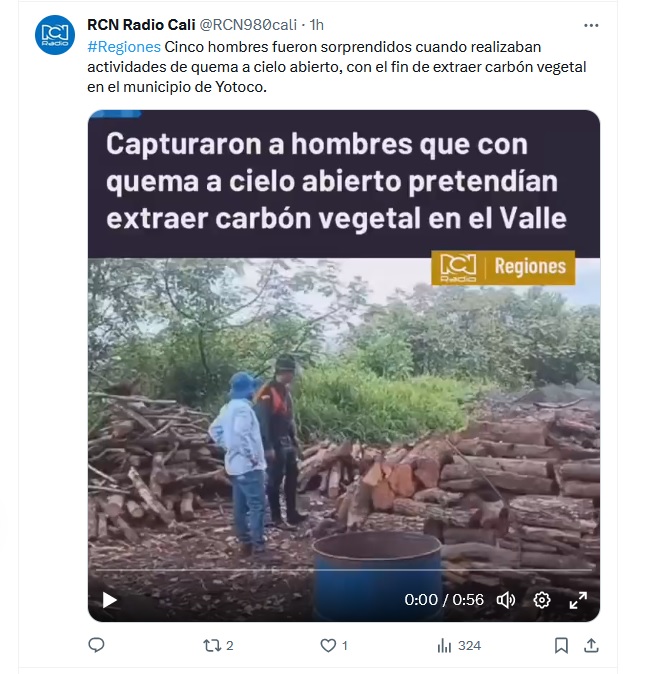Reply using the comment bubble icon

96,645
